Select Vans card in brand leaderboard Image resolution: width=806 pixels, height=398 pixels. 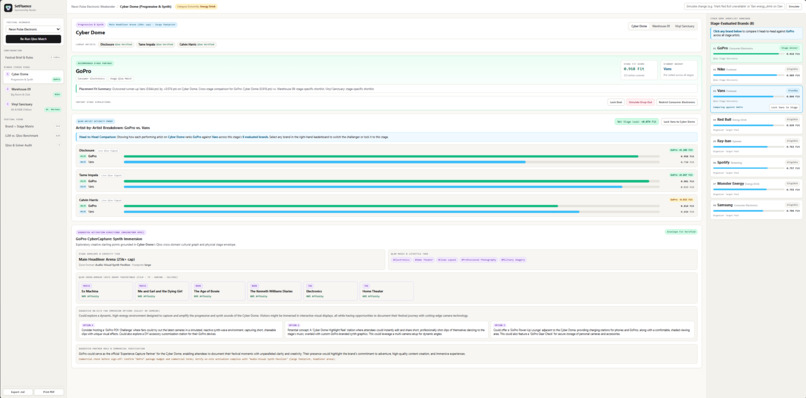click(756, 99)
